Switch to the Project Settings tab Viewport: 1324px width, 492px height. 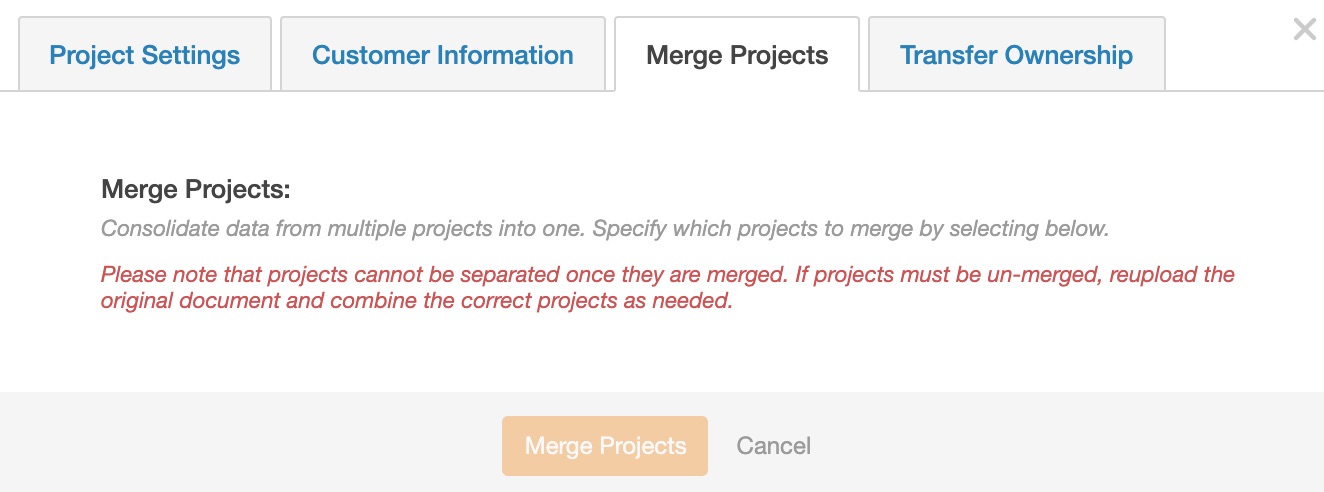(x=145, y=54)
